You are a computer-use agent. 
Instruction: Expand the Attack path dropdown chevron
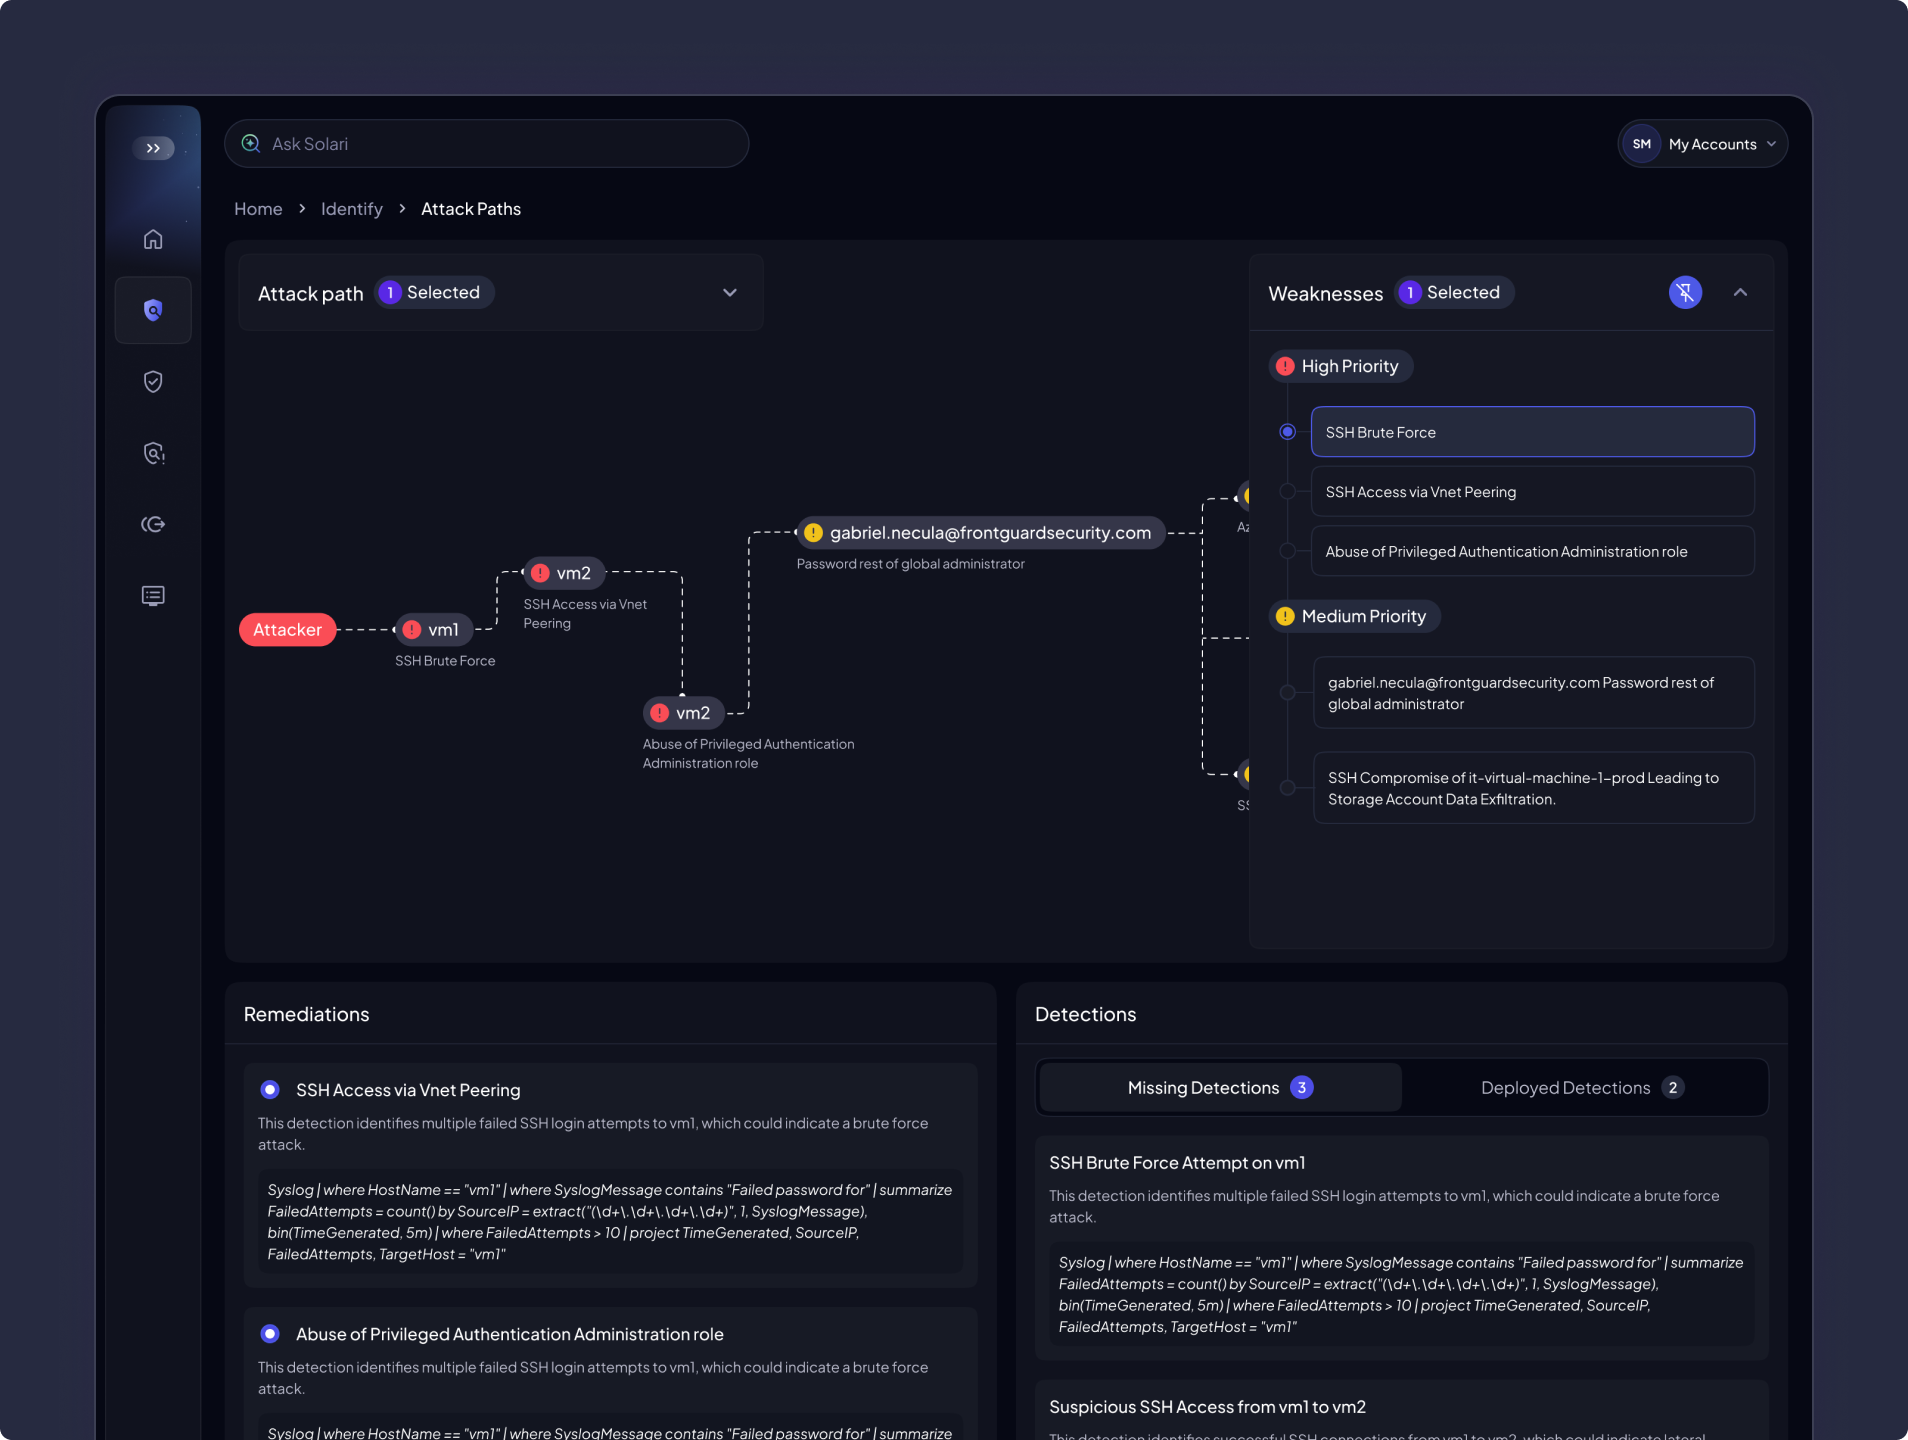(730, 293)
